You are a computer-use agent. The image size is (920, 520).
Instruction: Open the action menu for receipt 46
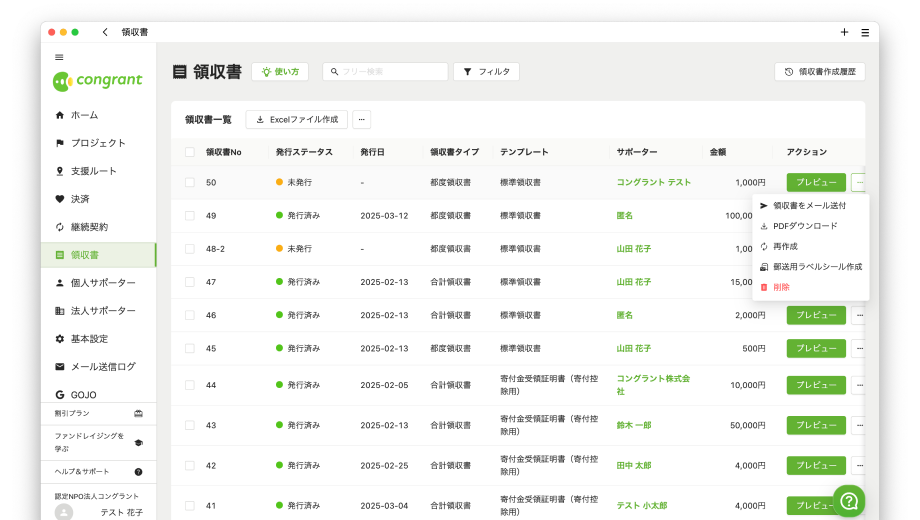859,315
